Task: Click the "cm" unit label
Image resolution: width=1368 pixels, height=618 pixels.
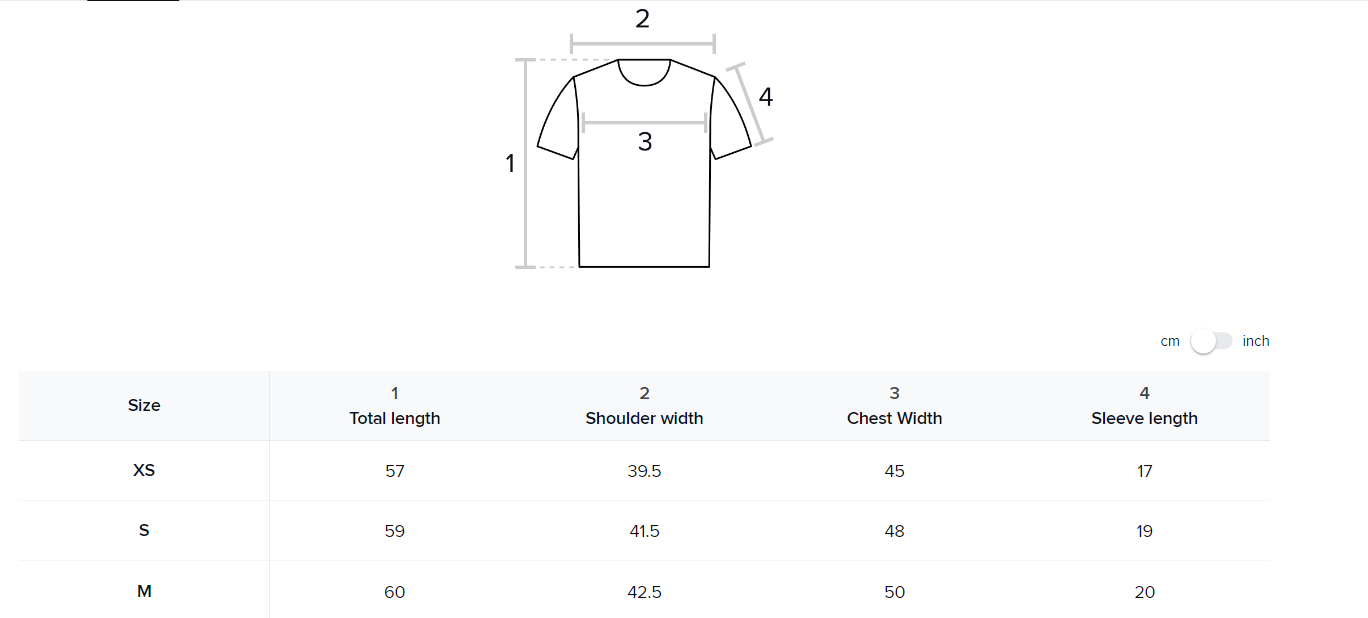Action: (1170, 341)
